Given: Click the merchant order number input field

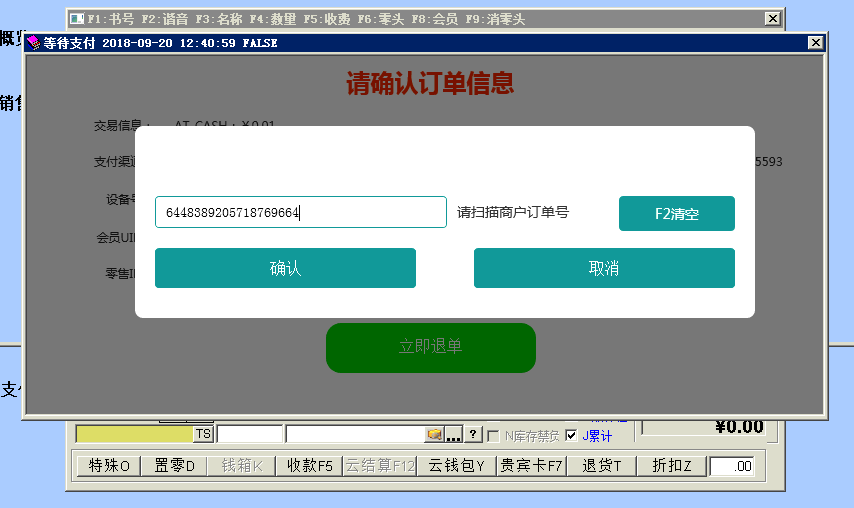Looking at the screenshot, I should click(300, 212).
